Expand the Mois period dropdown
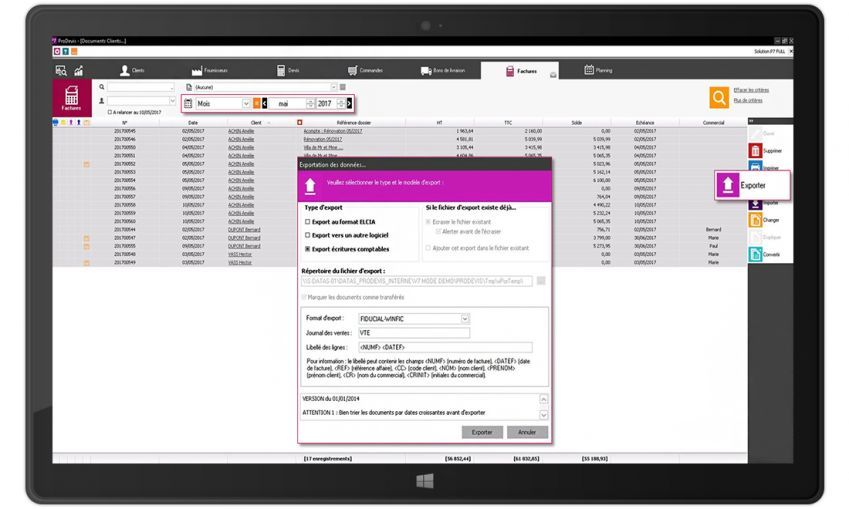Image resolution: width=849 pixels, height=509 pixels. [x=246, y=103]
